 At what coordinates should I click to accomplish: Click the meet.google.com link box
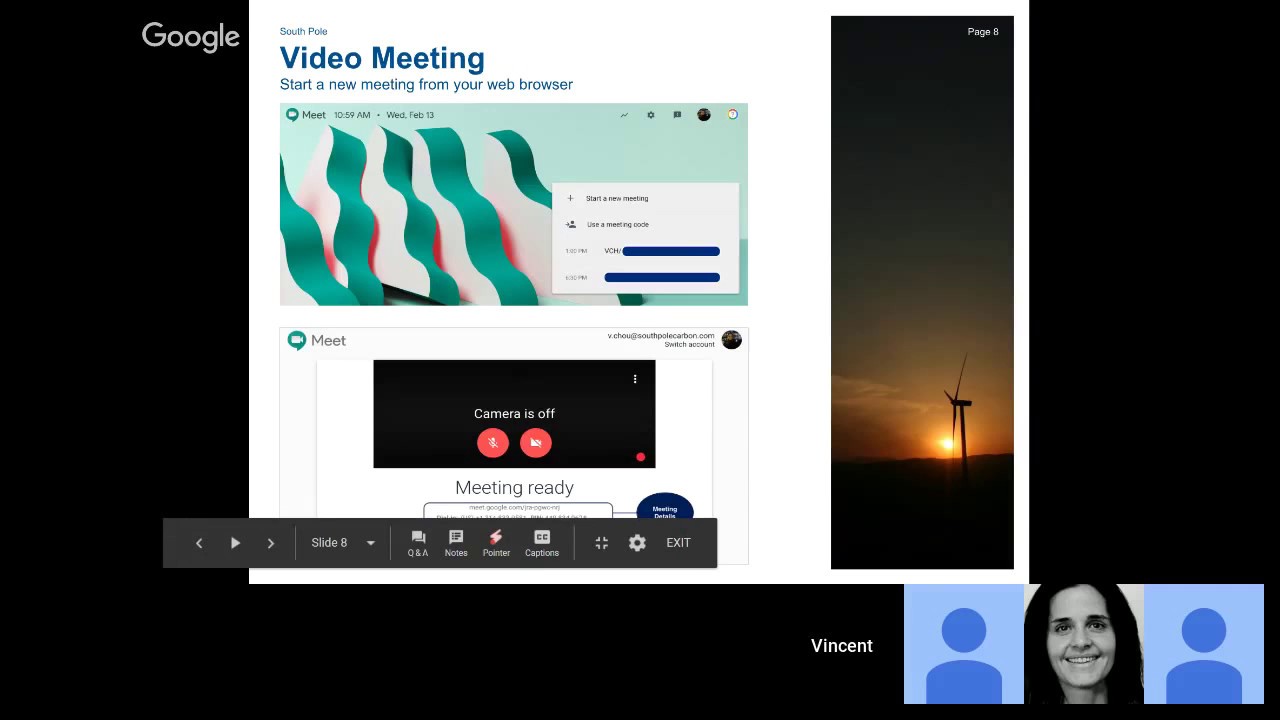pyautogui.click(x=518, y=510)
